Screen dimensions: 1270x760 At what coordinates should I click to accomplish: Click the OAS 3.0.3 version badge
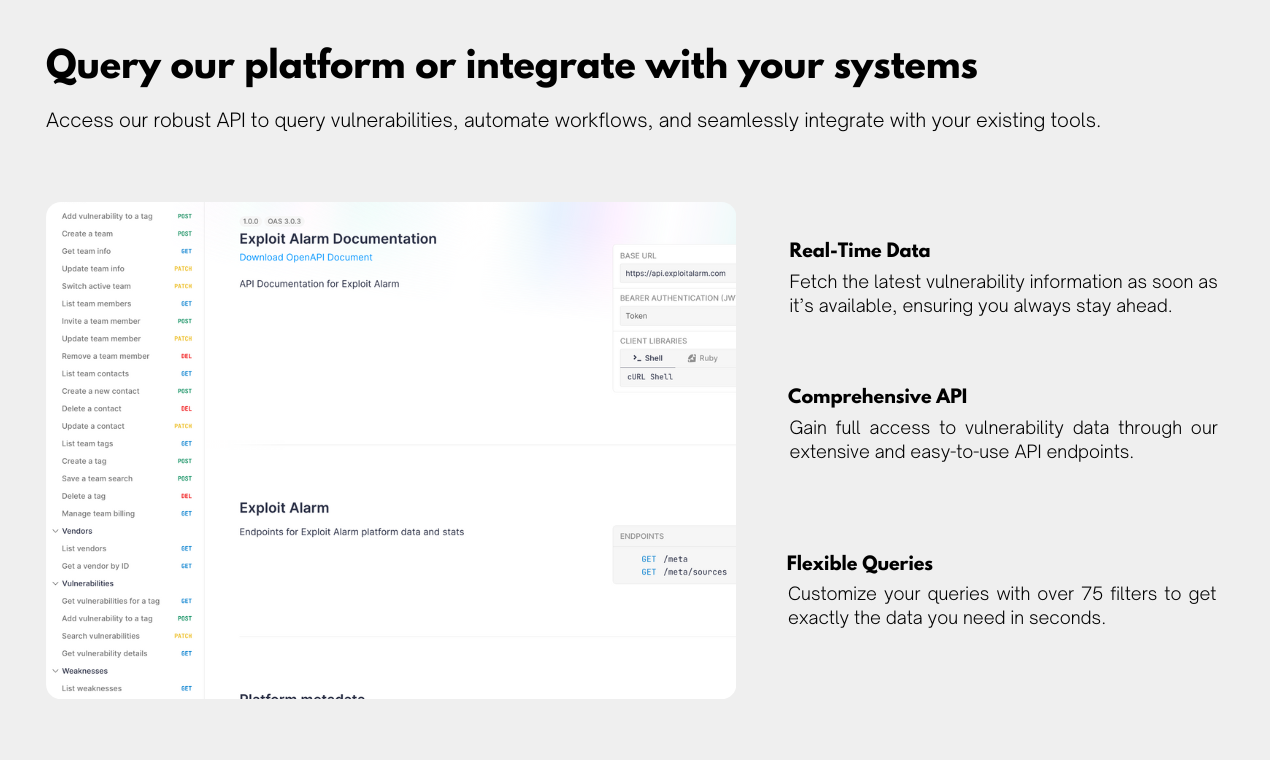[284, 221]
